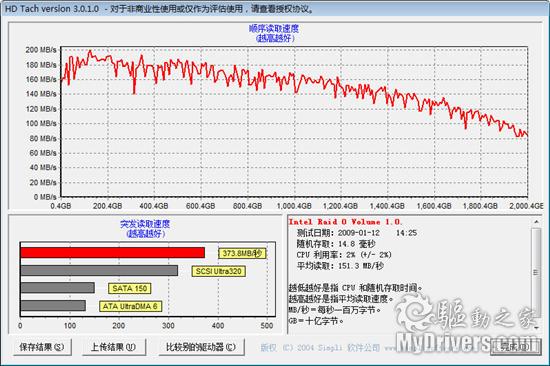Image resolution: width=550 pixels, height=366 pixels.
Task: Click the 随机存取: 14.8 毫秒 line
Action: pos(336,244)
